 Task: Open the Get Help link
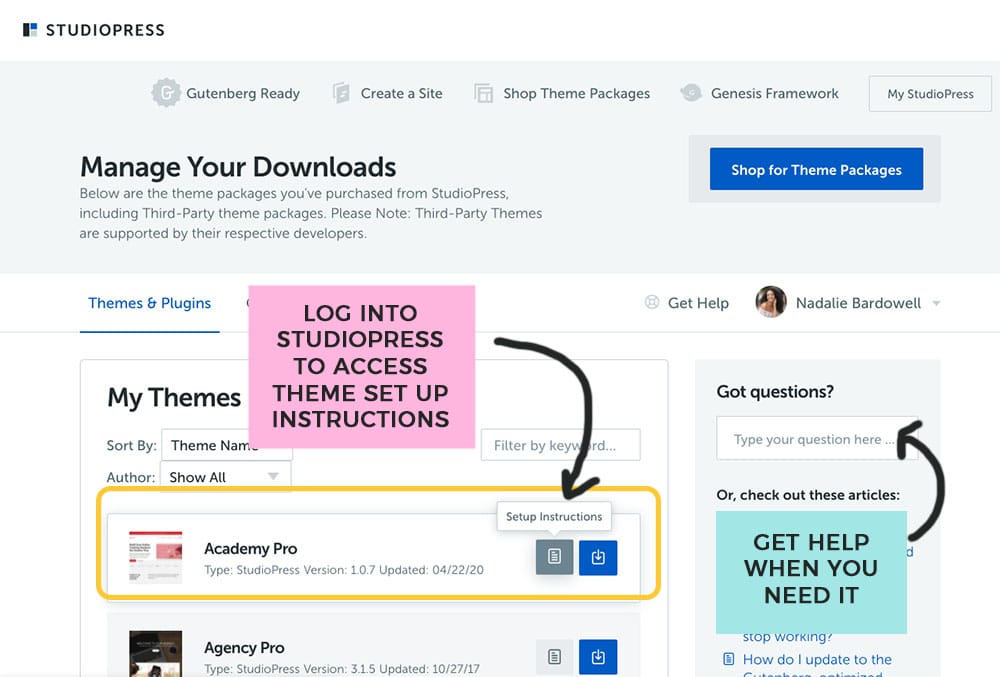click(x=698, y=303)
